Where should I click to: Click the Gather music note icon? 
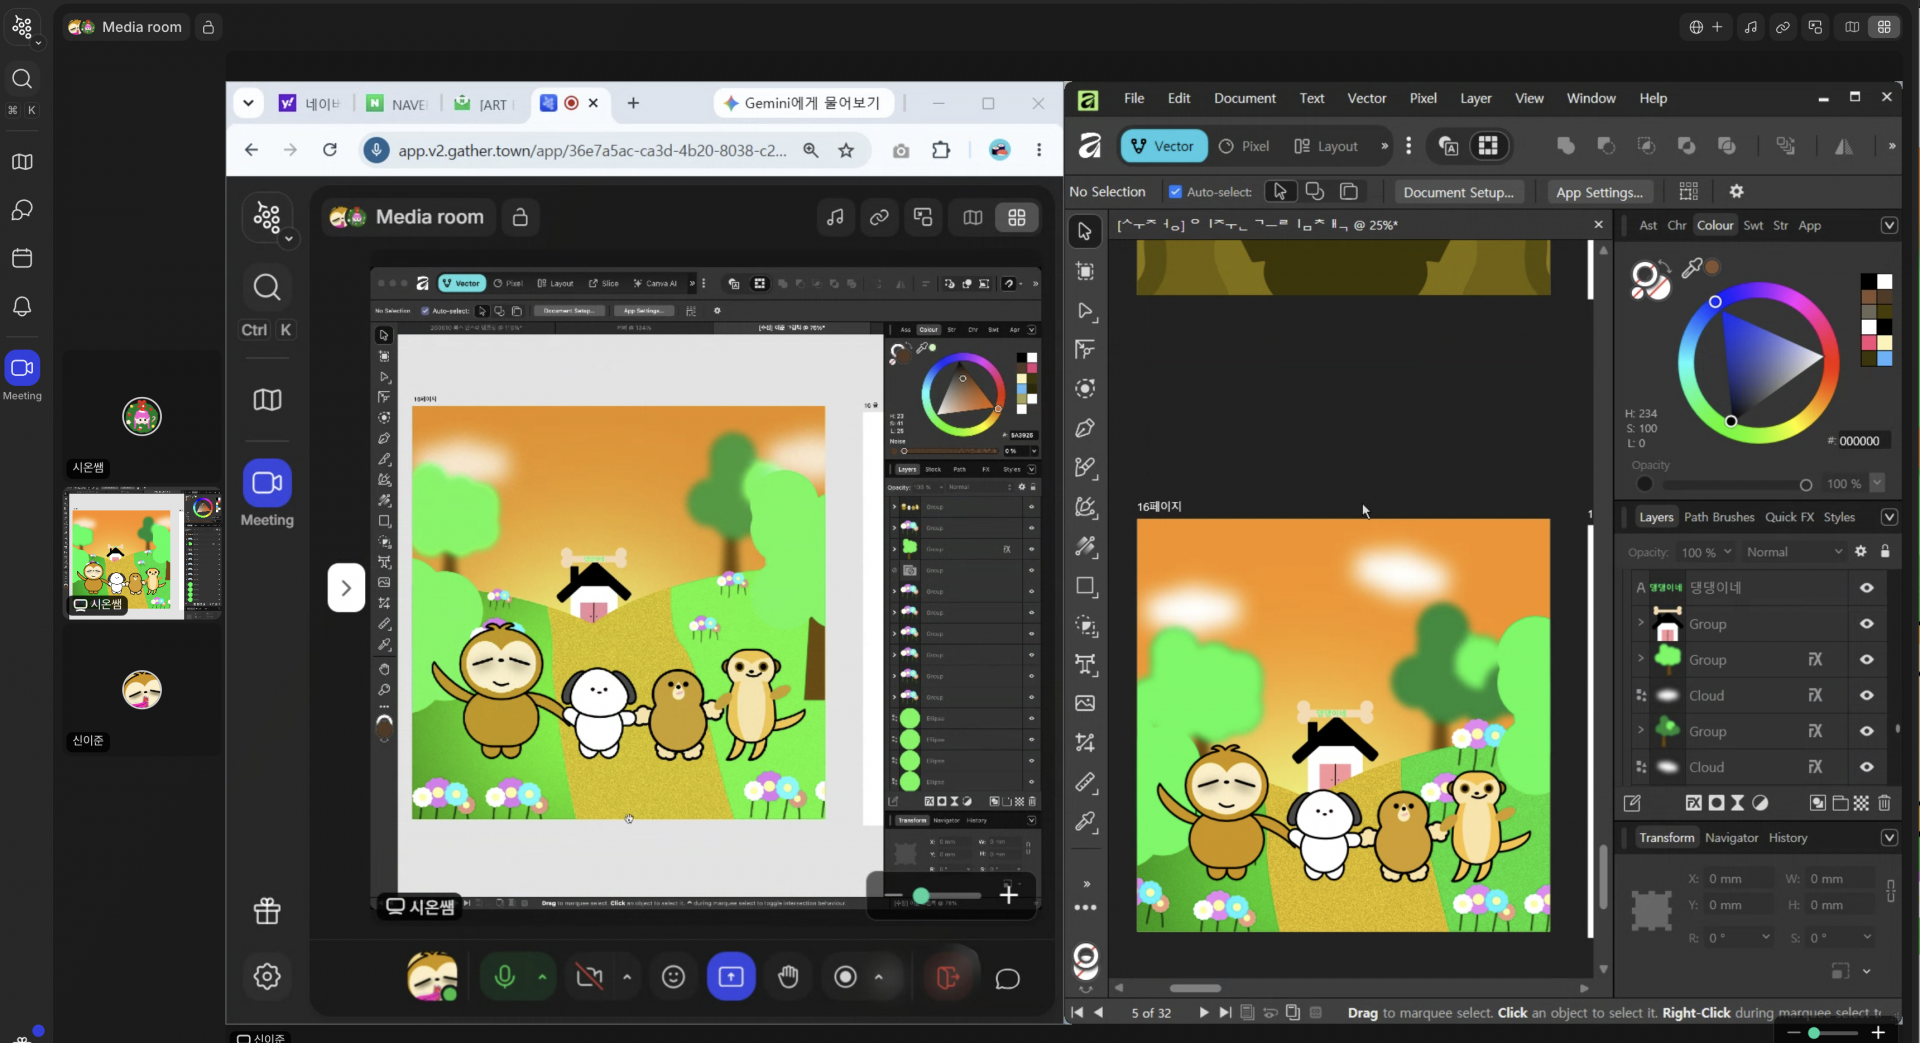click(x=835, y=217)
